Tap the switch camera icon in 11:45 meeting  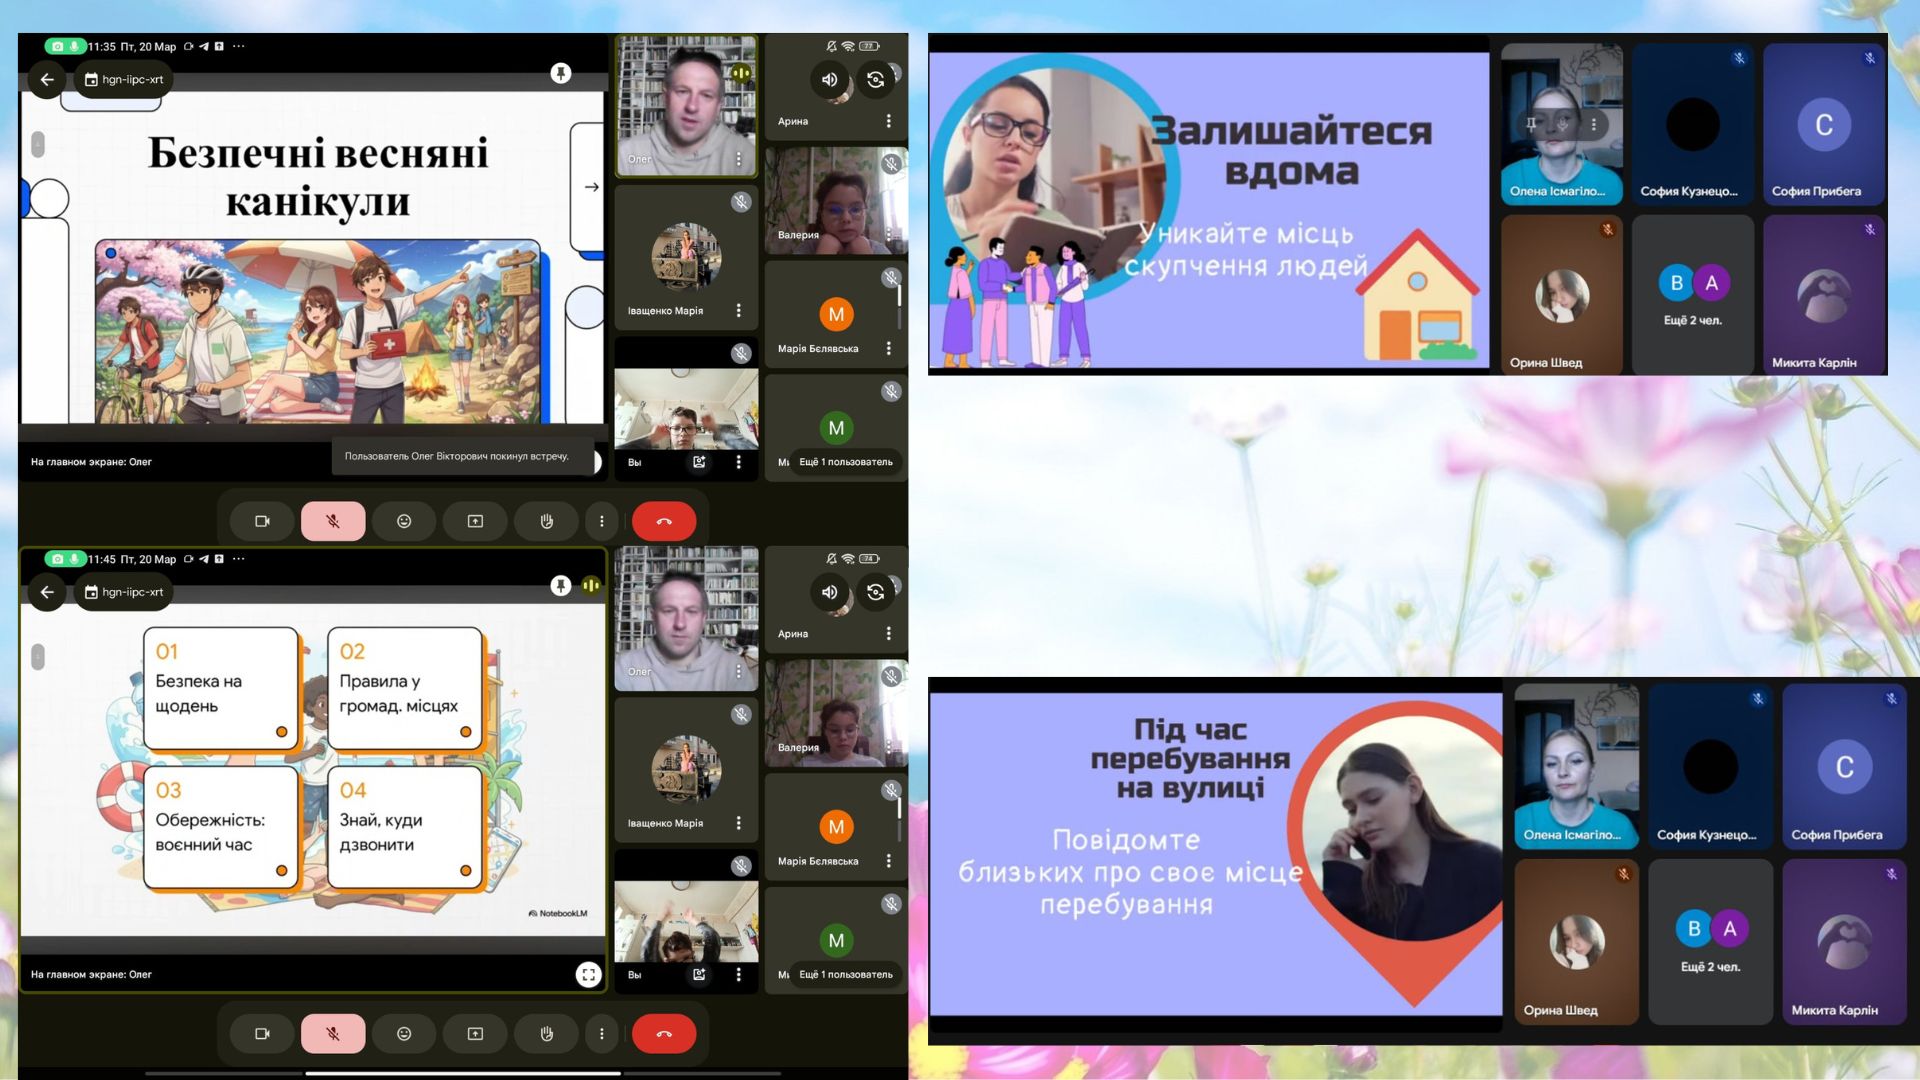pyautogui.click(x=875, y=592)
